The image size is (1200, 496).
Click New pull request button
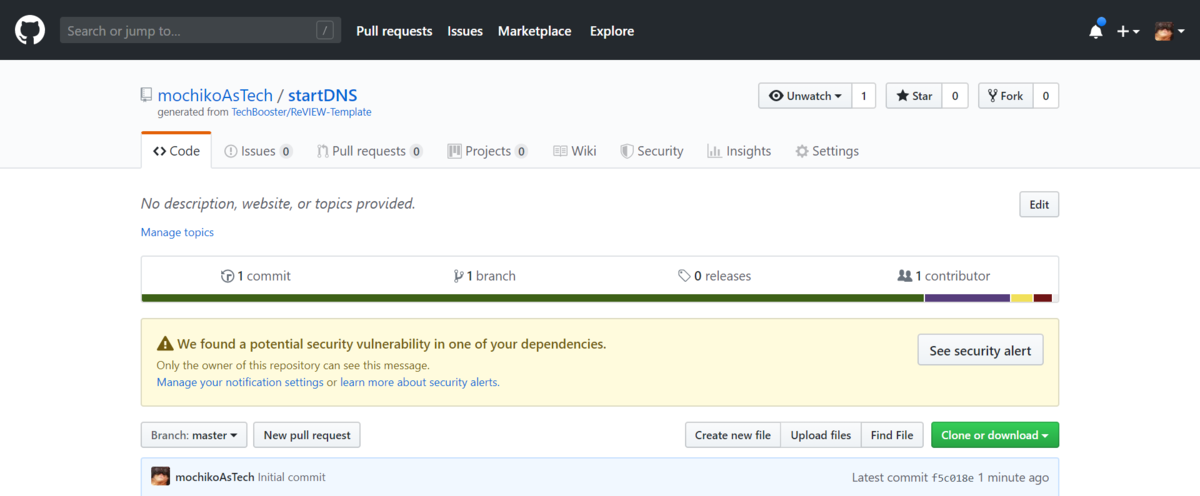pyautogui.click(x=307, y=435)
